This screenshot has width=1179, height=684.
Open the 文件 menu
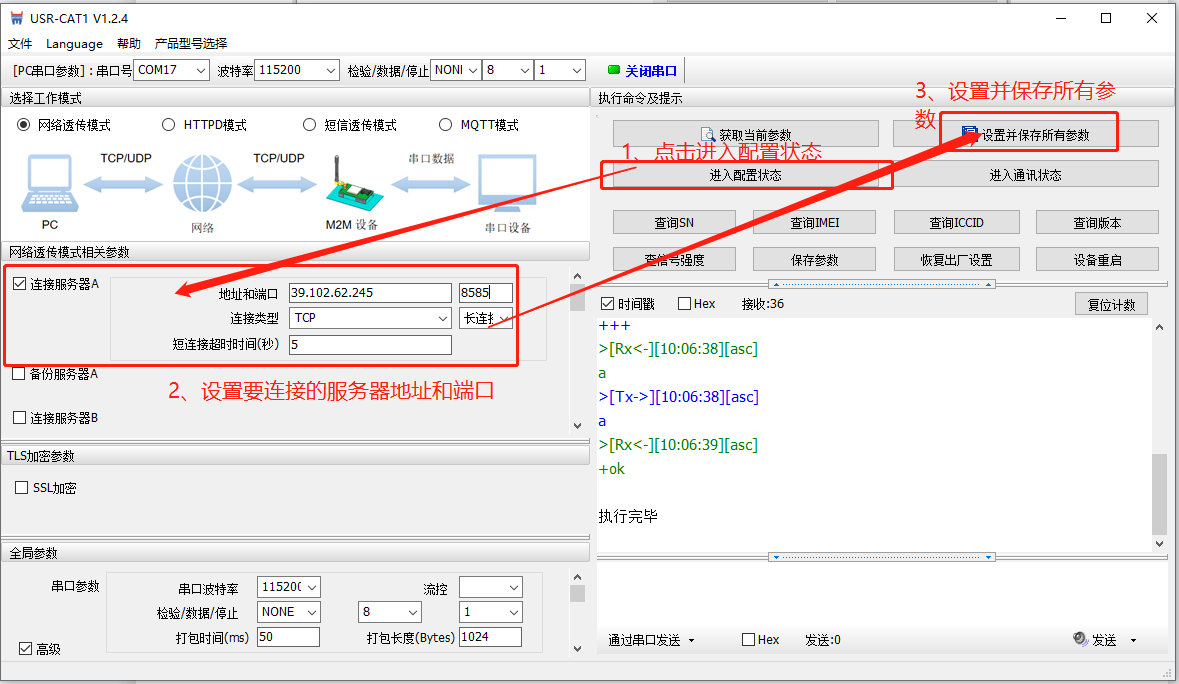(20, 44)
